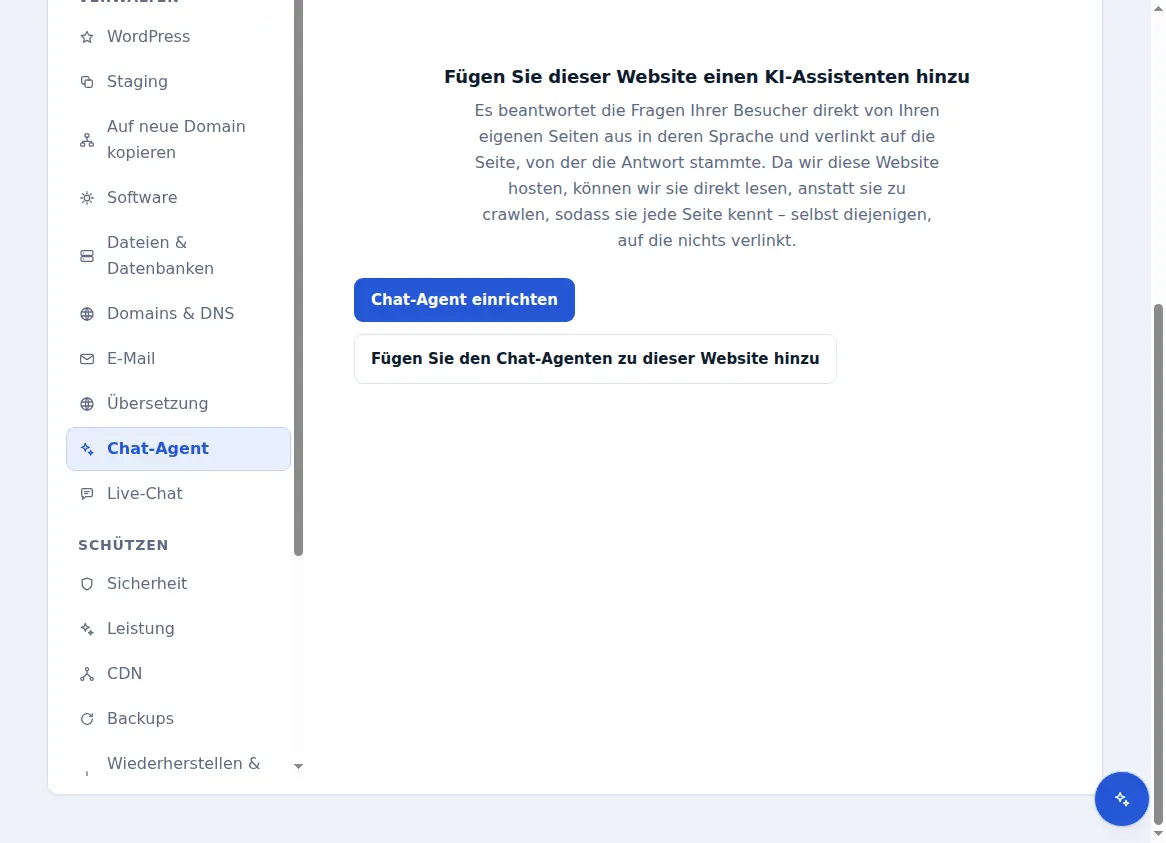The image size is (1166, 843).
Task: Select the Übersetzung menu item
Action: coord(178,404)
